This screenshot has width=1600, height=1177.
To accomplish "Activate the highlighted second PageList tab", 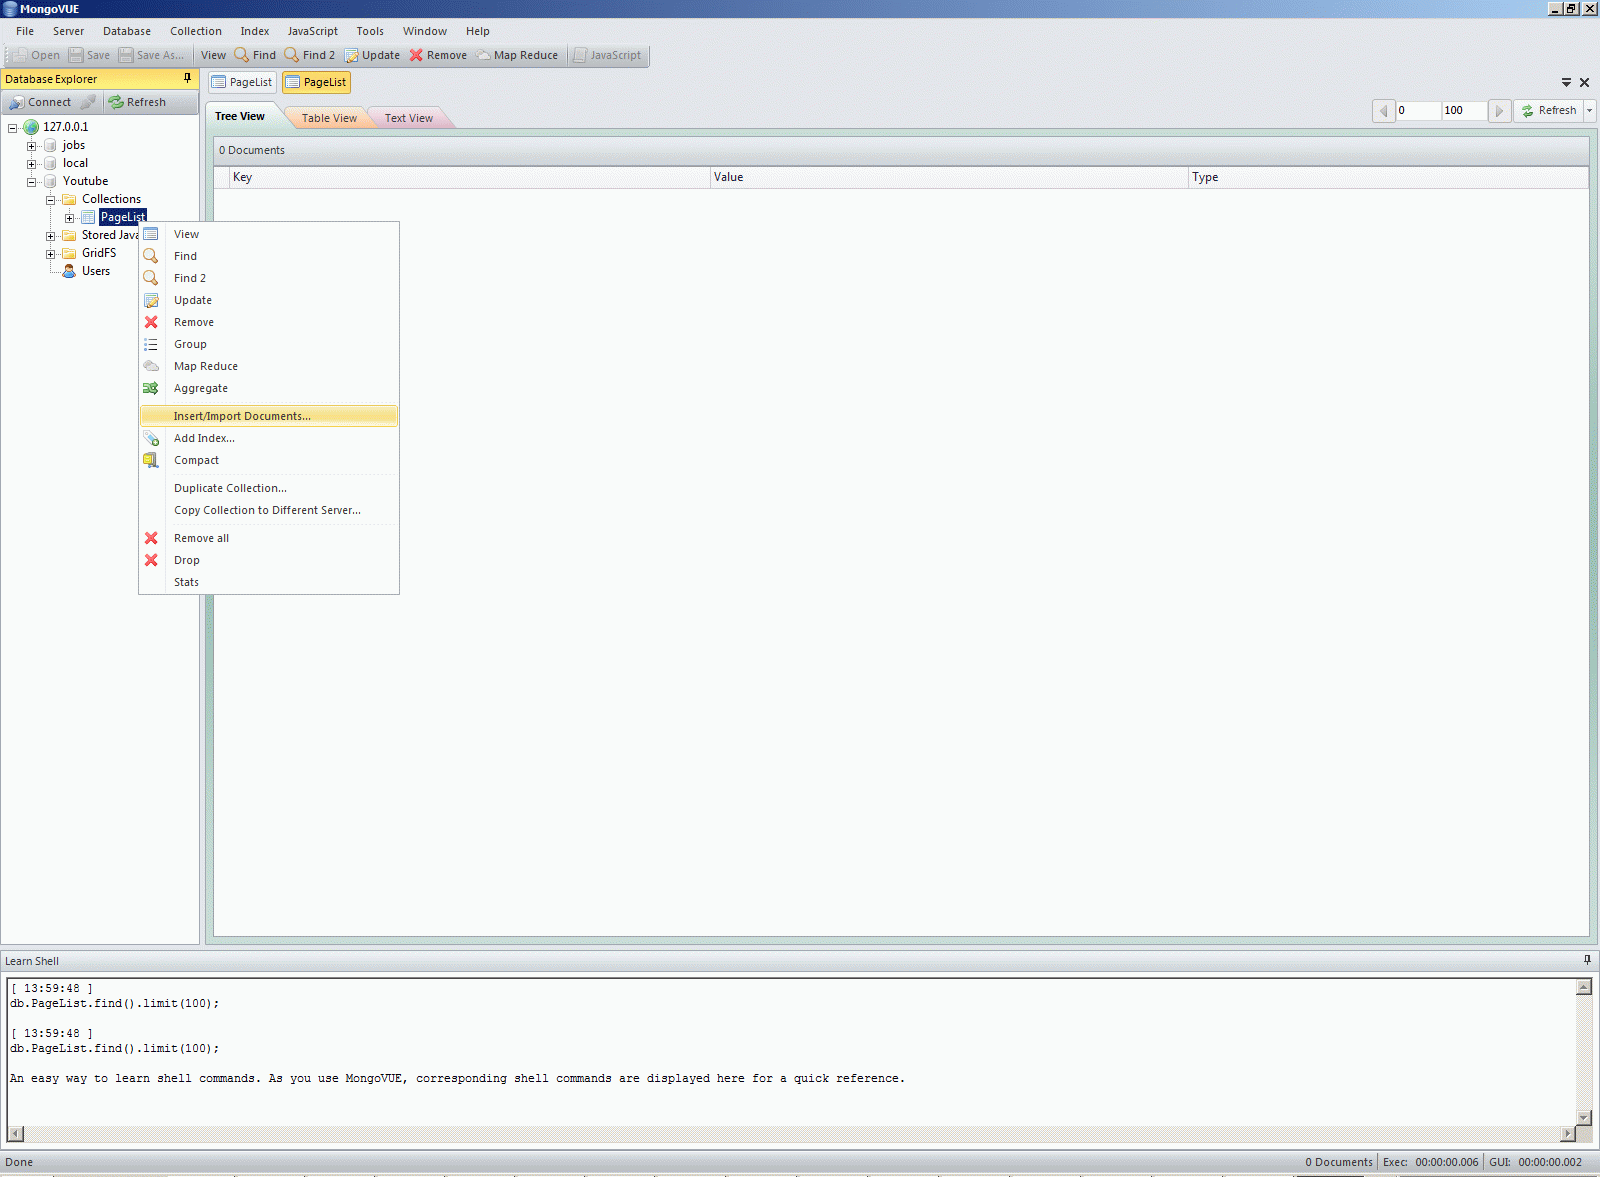I will 316,82.
